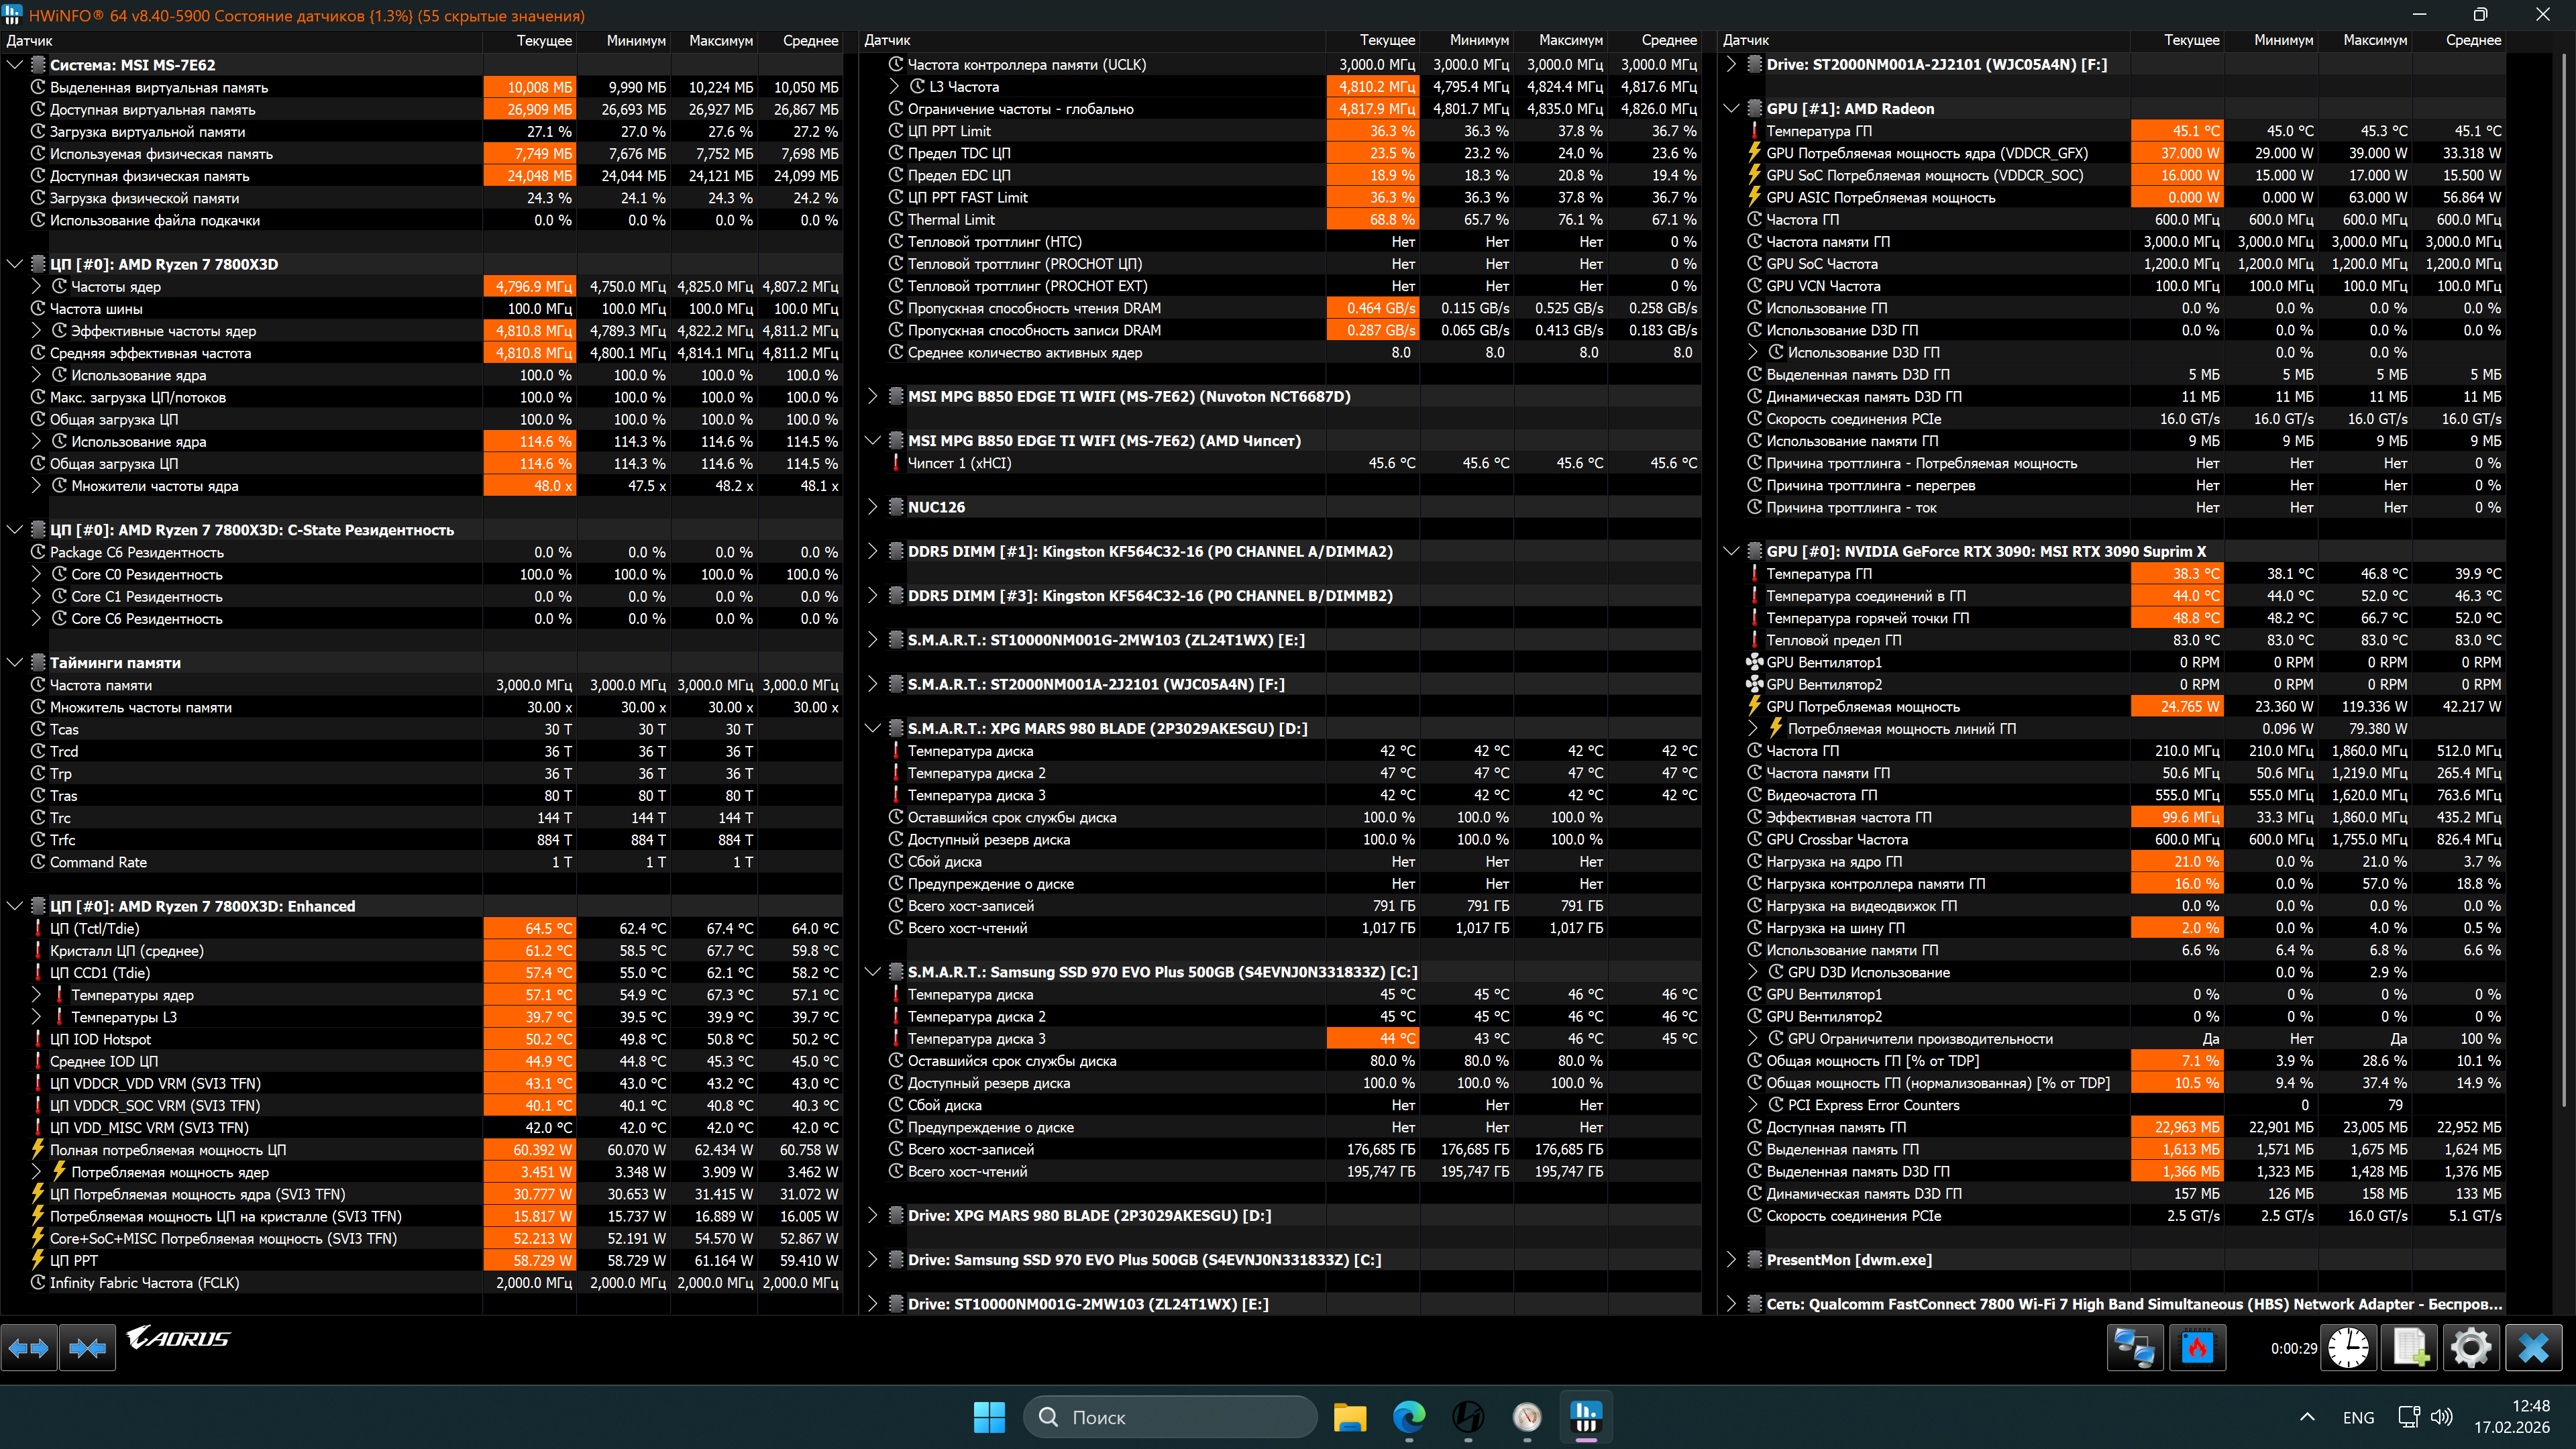This screenshot has height=1449, width=2576.
Task: Select the Thermal Limit sensor row
Action: click(951, 220)
